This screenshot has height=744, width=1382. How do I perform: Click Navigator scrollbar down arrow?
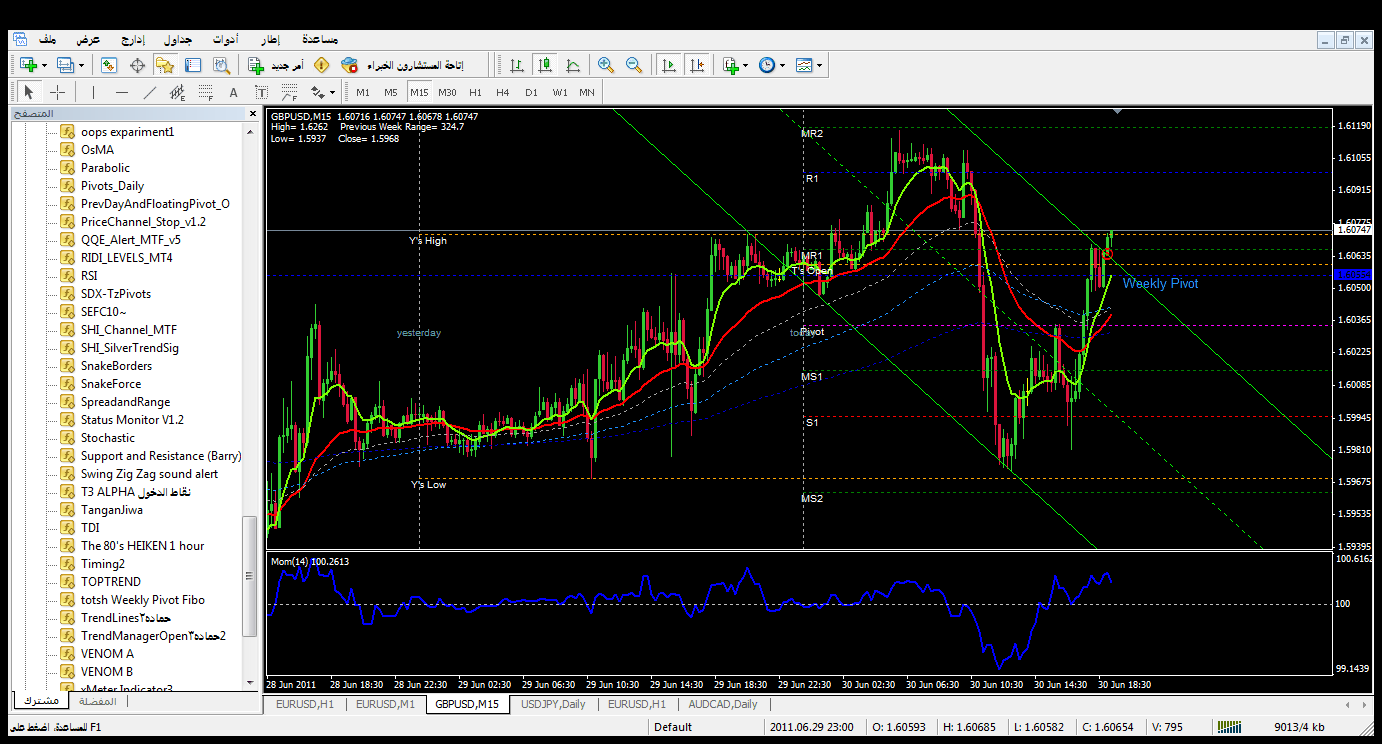point(252,682)
